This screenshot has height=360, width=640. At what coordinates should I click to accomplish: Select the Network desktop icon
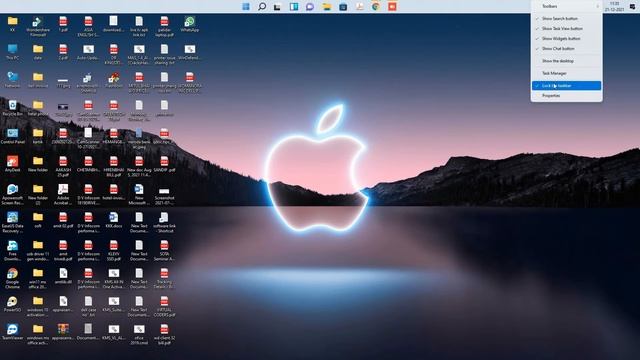coord(12,80)
